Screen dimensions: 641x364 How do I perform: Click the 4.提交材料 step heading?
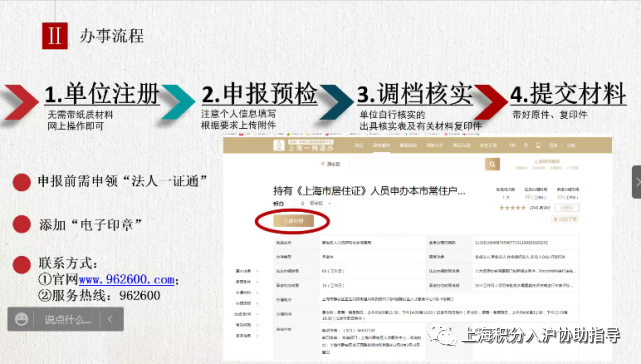(568, 94)
